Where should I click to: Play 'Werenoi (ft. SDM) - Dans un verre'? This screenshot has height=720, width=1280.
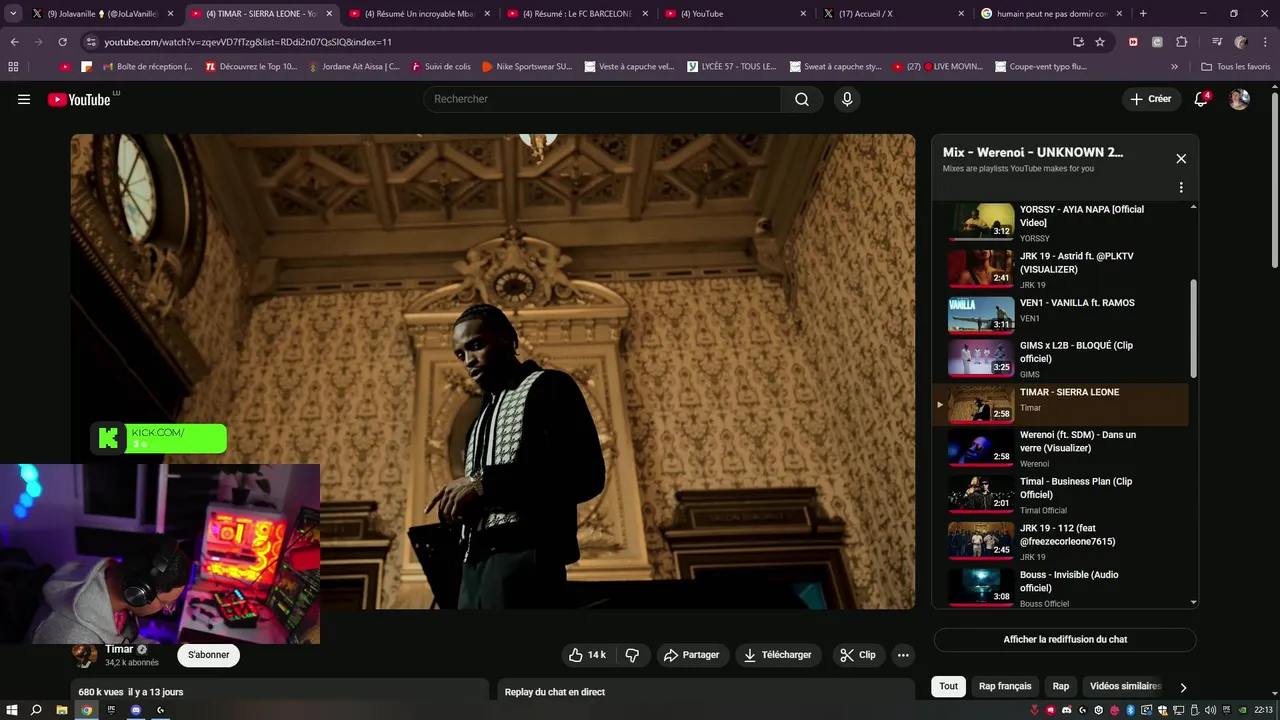point(1060,448)
